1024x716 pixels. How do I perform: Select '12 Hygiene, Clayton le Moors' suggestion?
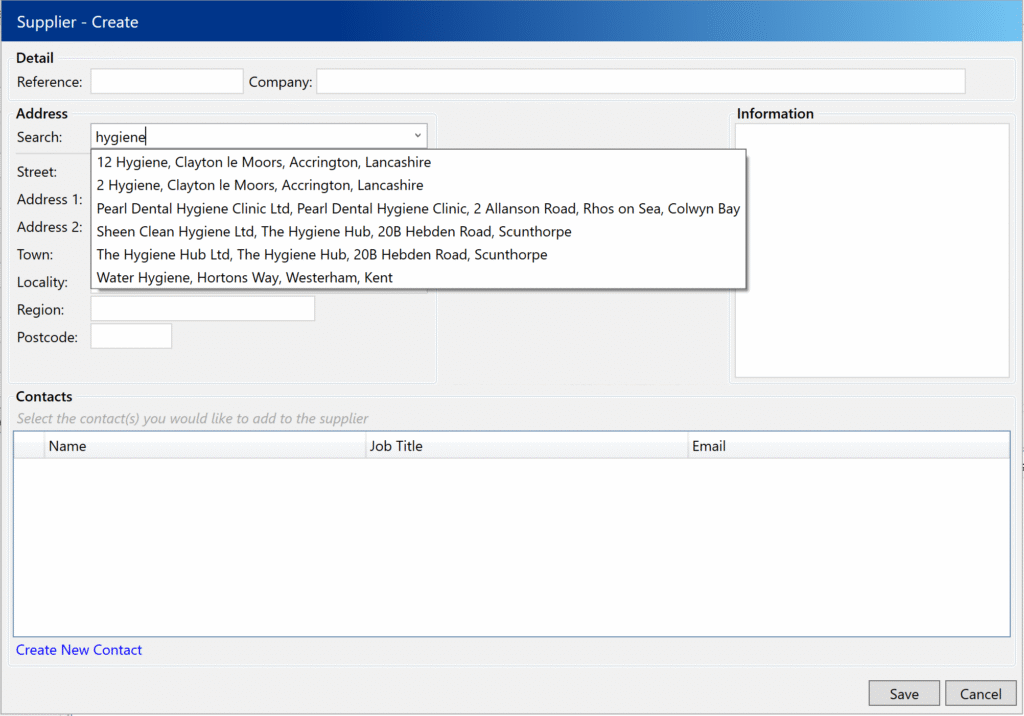click(264, 162)
